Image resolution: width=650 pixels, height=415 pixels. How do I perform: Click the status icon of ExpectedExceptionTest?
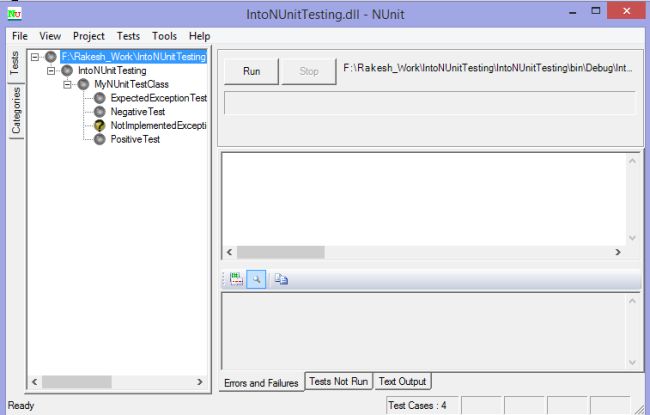pyautogui.click(x=99, y=98)
